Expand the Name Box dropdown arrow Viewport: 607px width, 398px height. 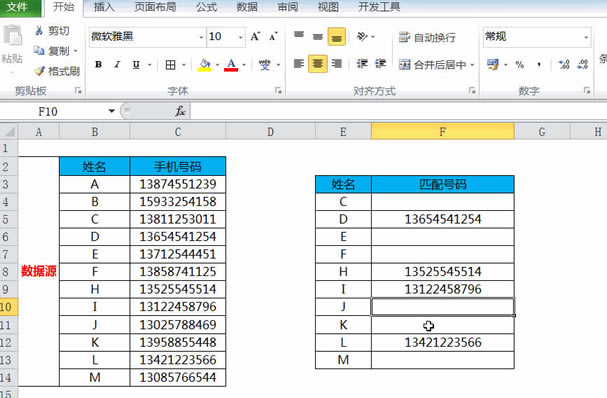[x=111, y=112]
